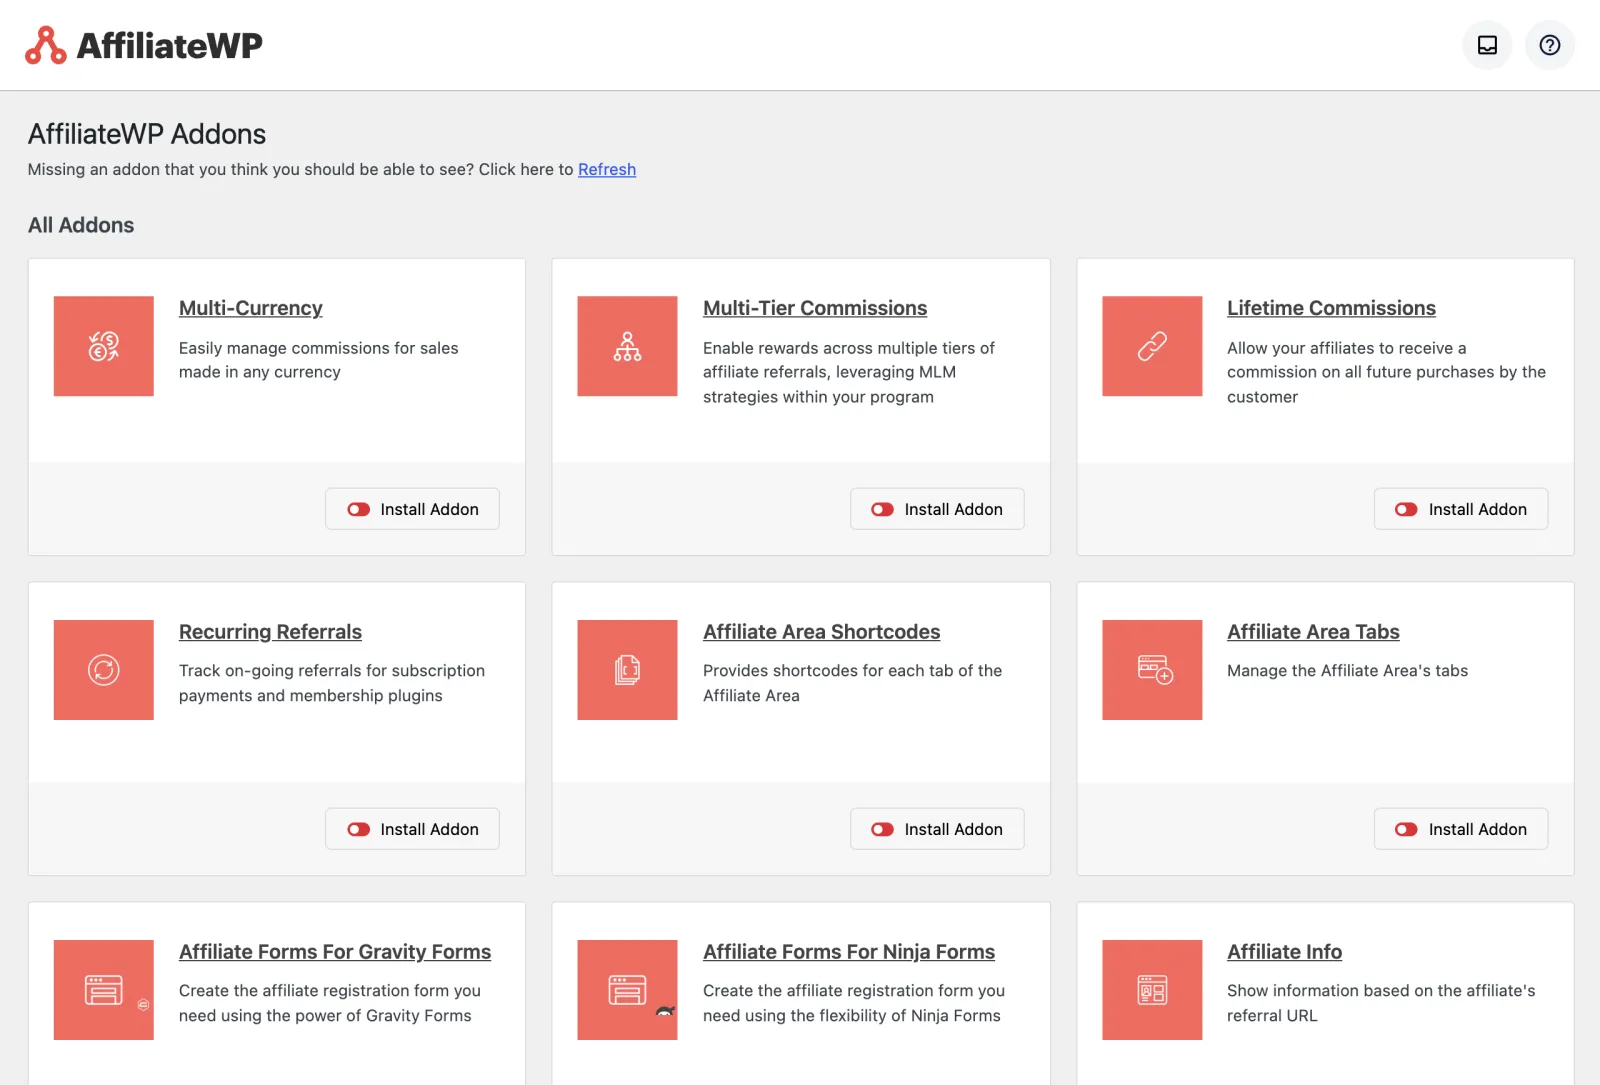Image resolution: width=1600 pixels, height=1085 pixels.
Task: Click the Affiliate Info addon icon
Action: (x=1152, y=990)
